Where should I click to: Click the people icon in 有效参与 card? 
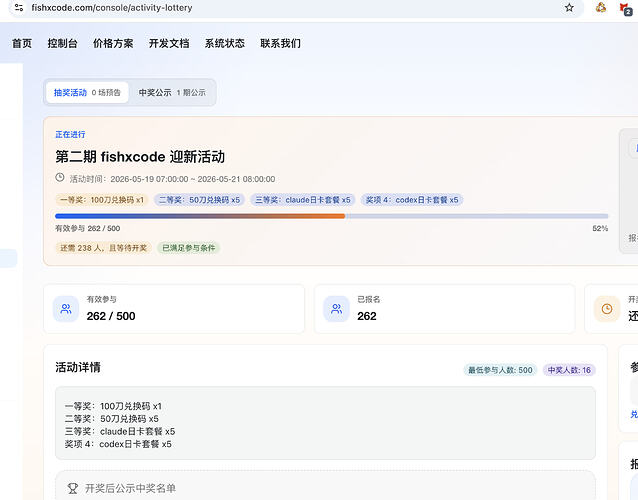pos(66,309)
